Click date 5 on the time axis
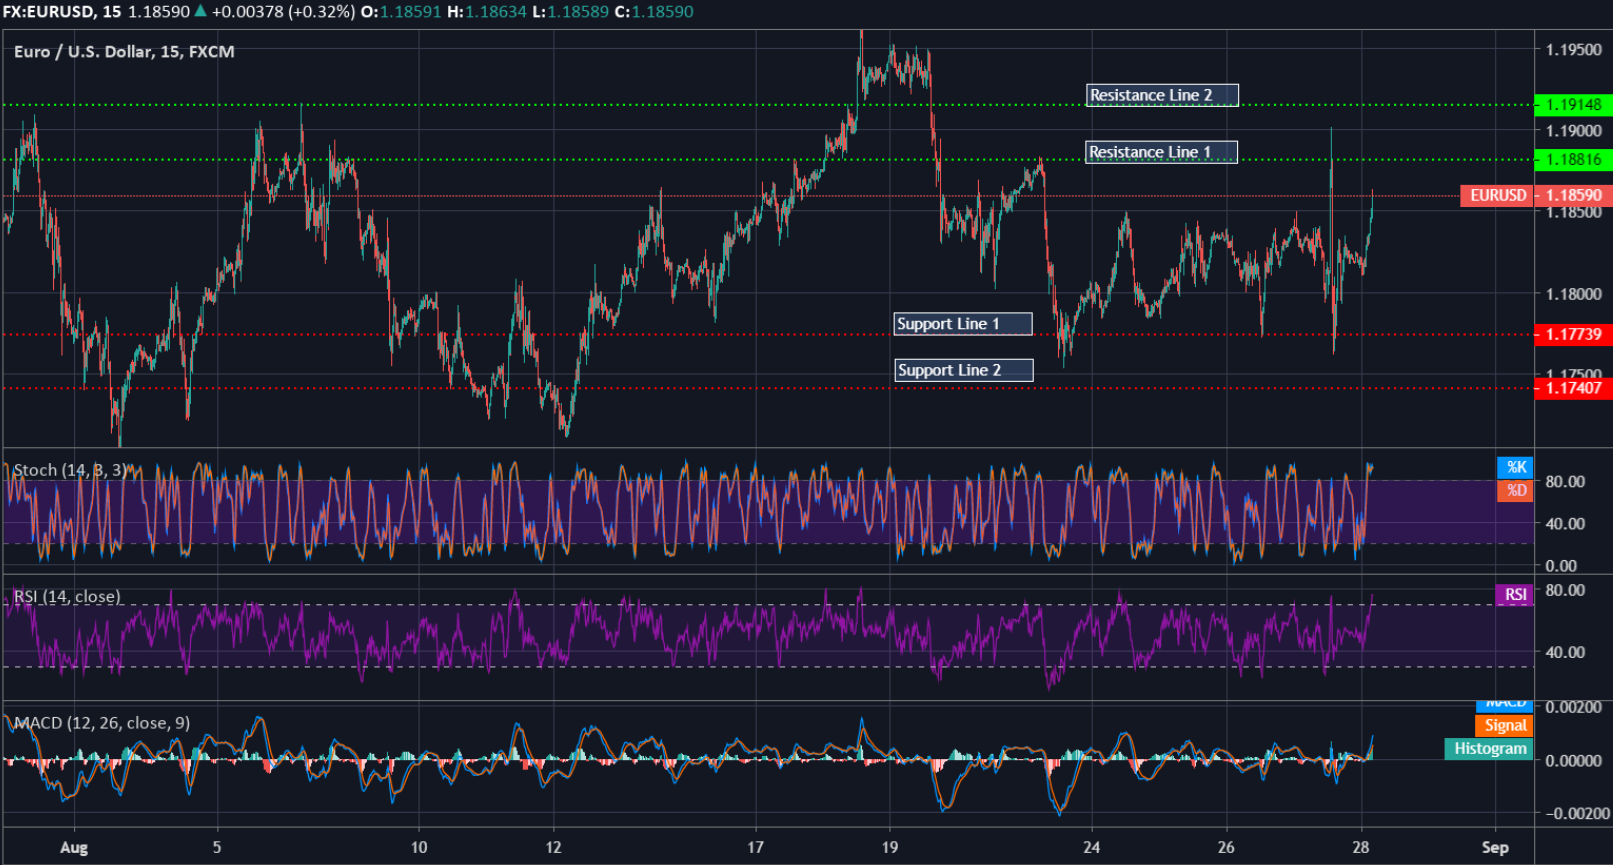The width and height of the screenshot is (1613, 865). [217, 847]
